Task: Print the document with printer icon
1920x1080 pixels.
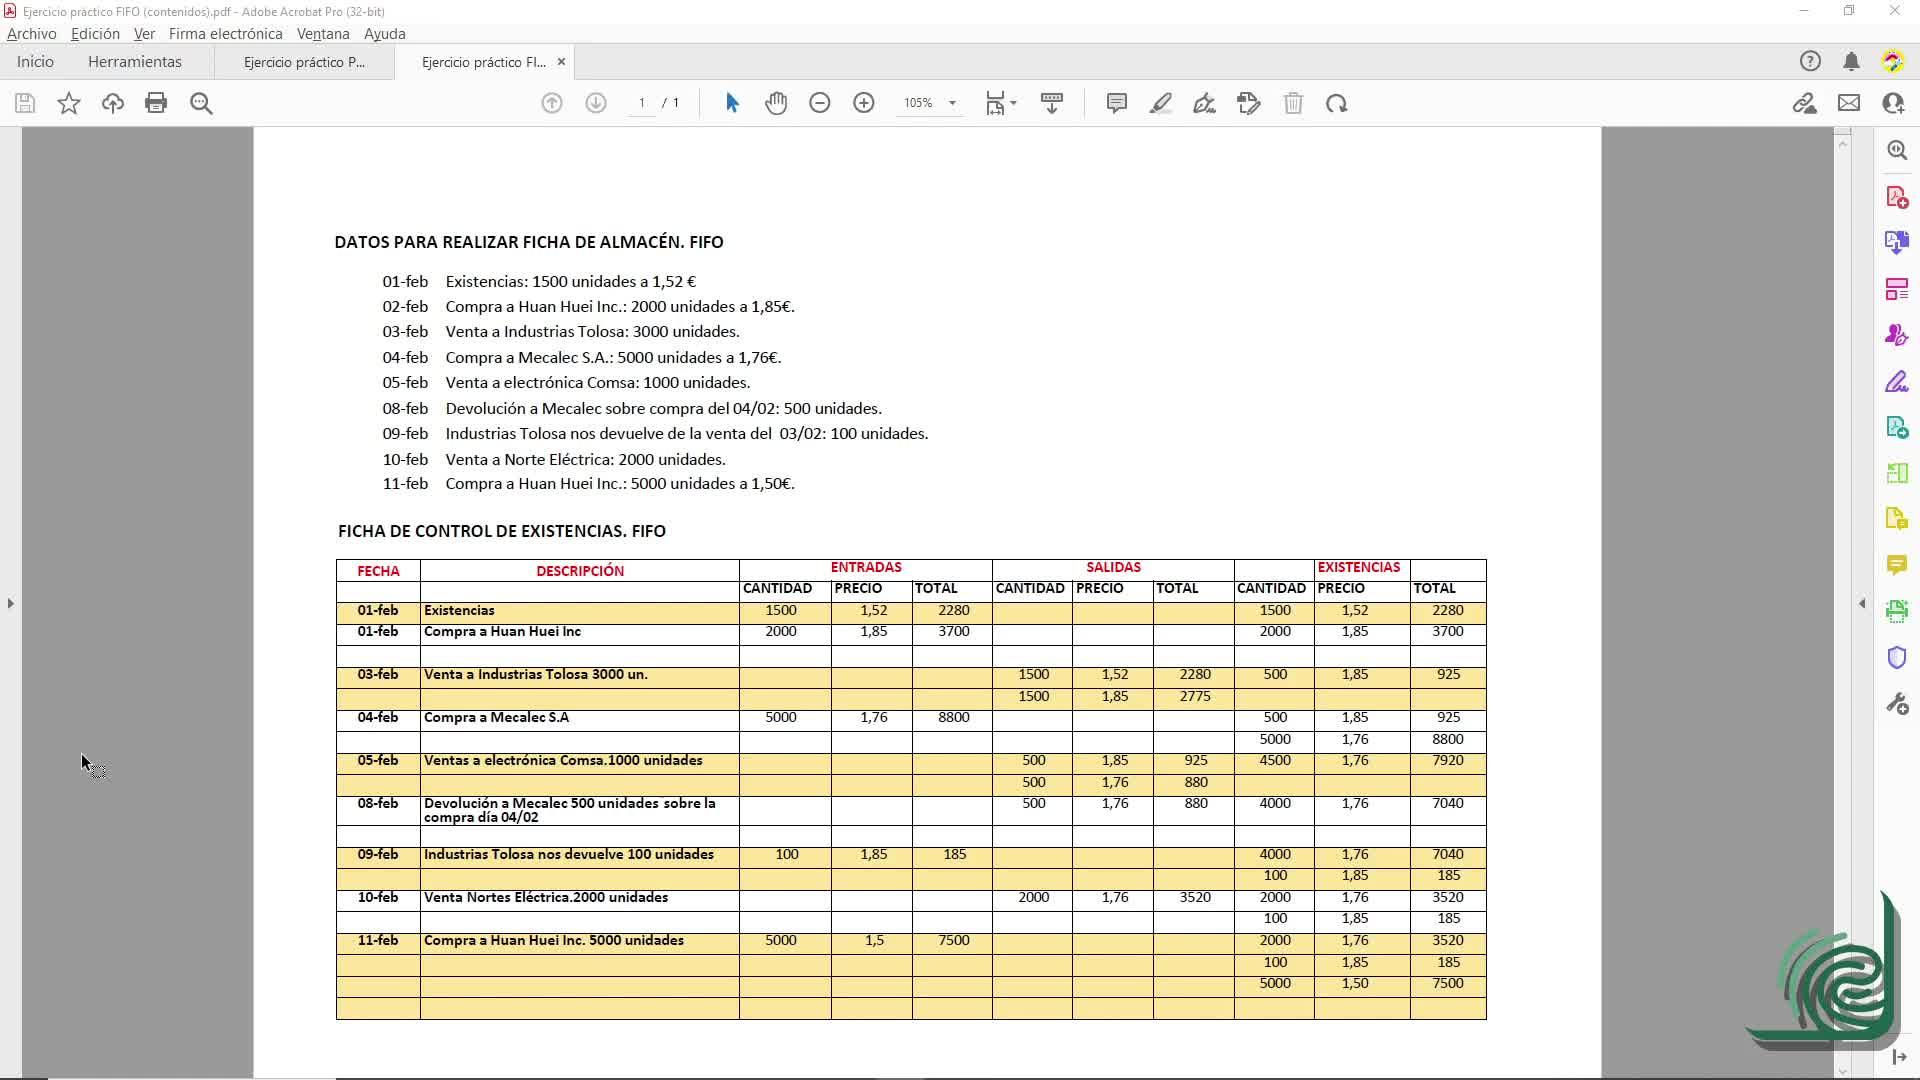Action: [156, 103]
